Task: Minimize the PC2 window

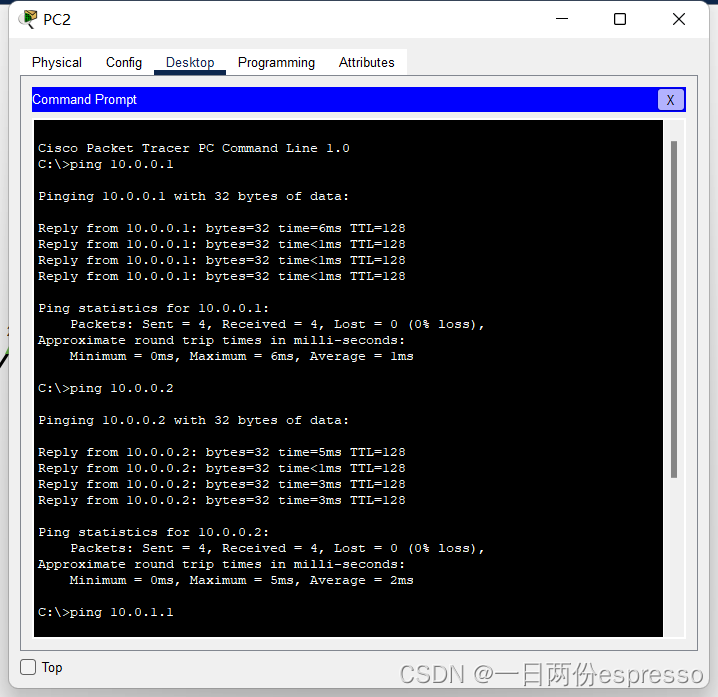Action: click(562, 19)
